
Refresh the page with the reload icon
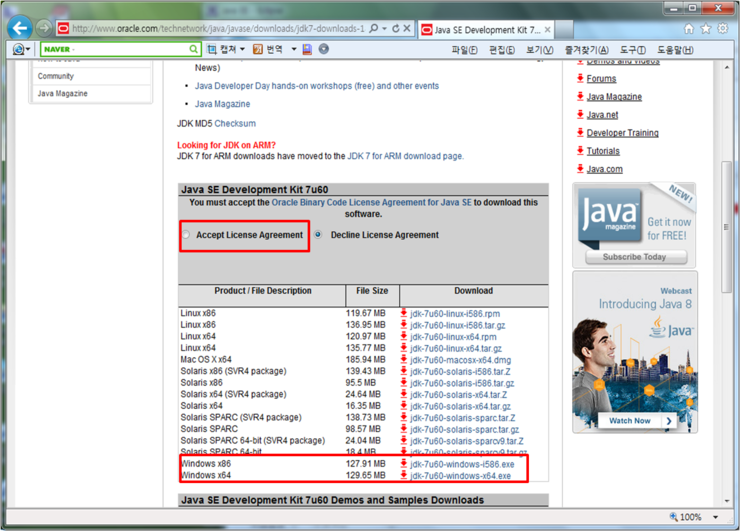click(x=396, y=28)
